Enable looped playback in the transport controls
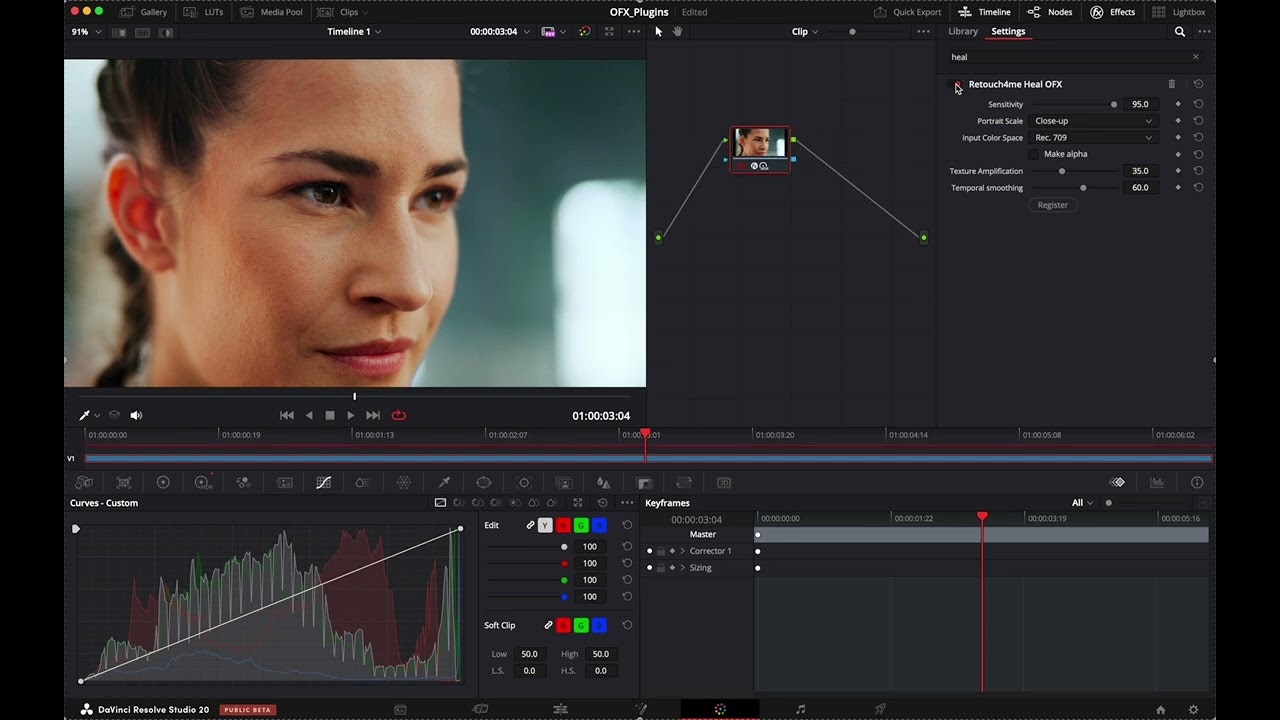Image resolution: width=1280 pixels, height=720 pixels. pyautogui.click(x=398, y=415)
